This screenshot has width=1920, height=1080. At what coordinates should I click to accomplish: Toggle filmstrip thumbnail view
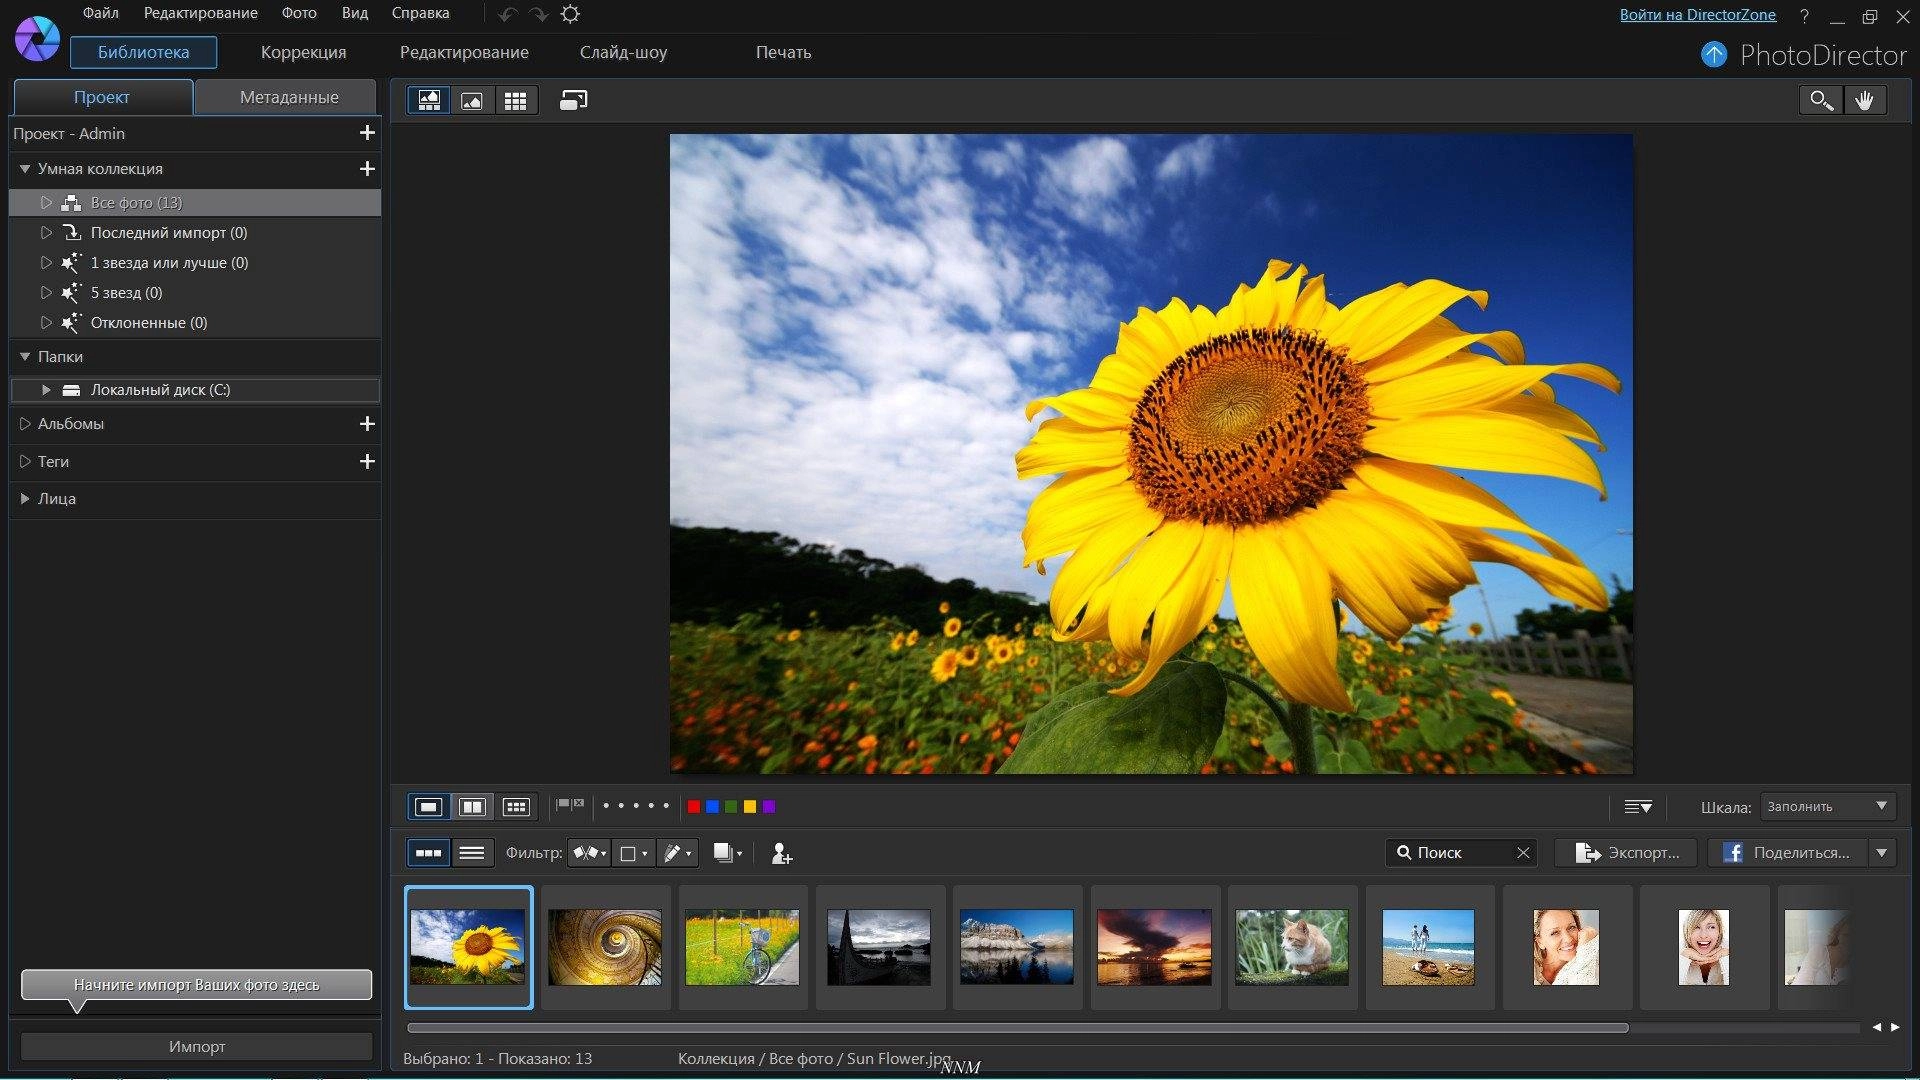coord(428,853)
